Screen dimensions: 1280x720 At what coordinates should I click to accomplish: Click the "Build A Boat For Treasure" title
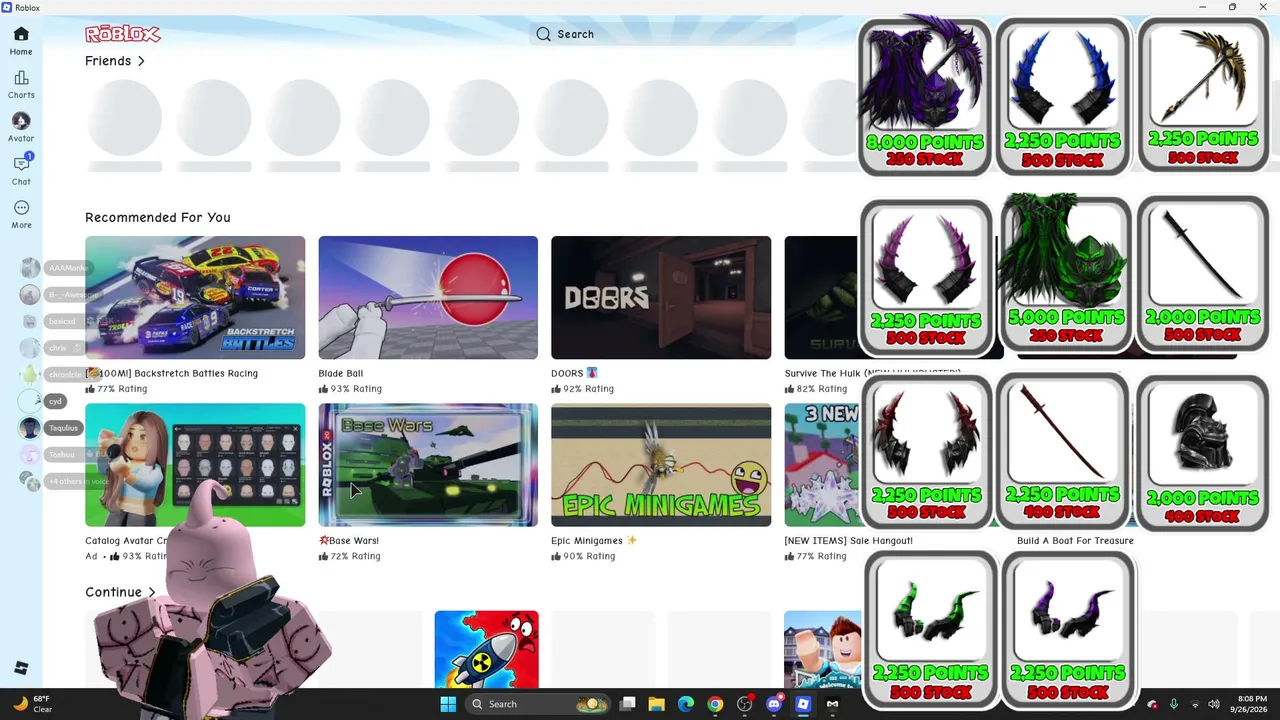[1075, 541]
